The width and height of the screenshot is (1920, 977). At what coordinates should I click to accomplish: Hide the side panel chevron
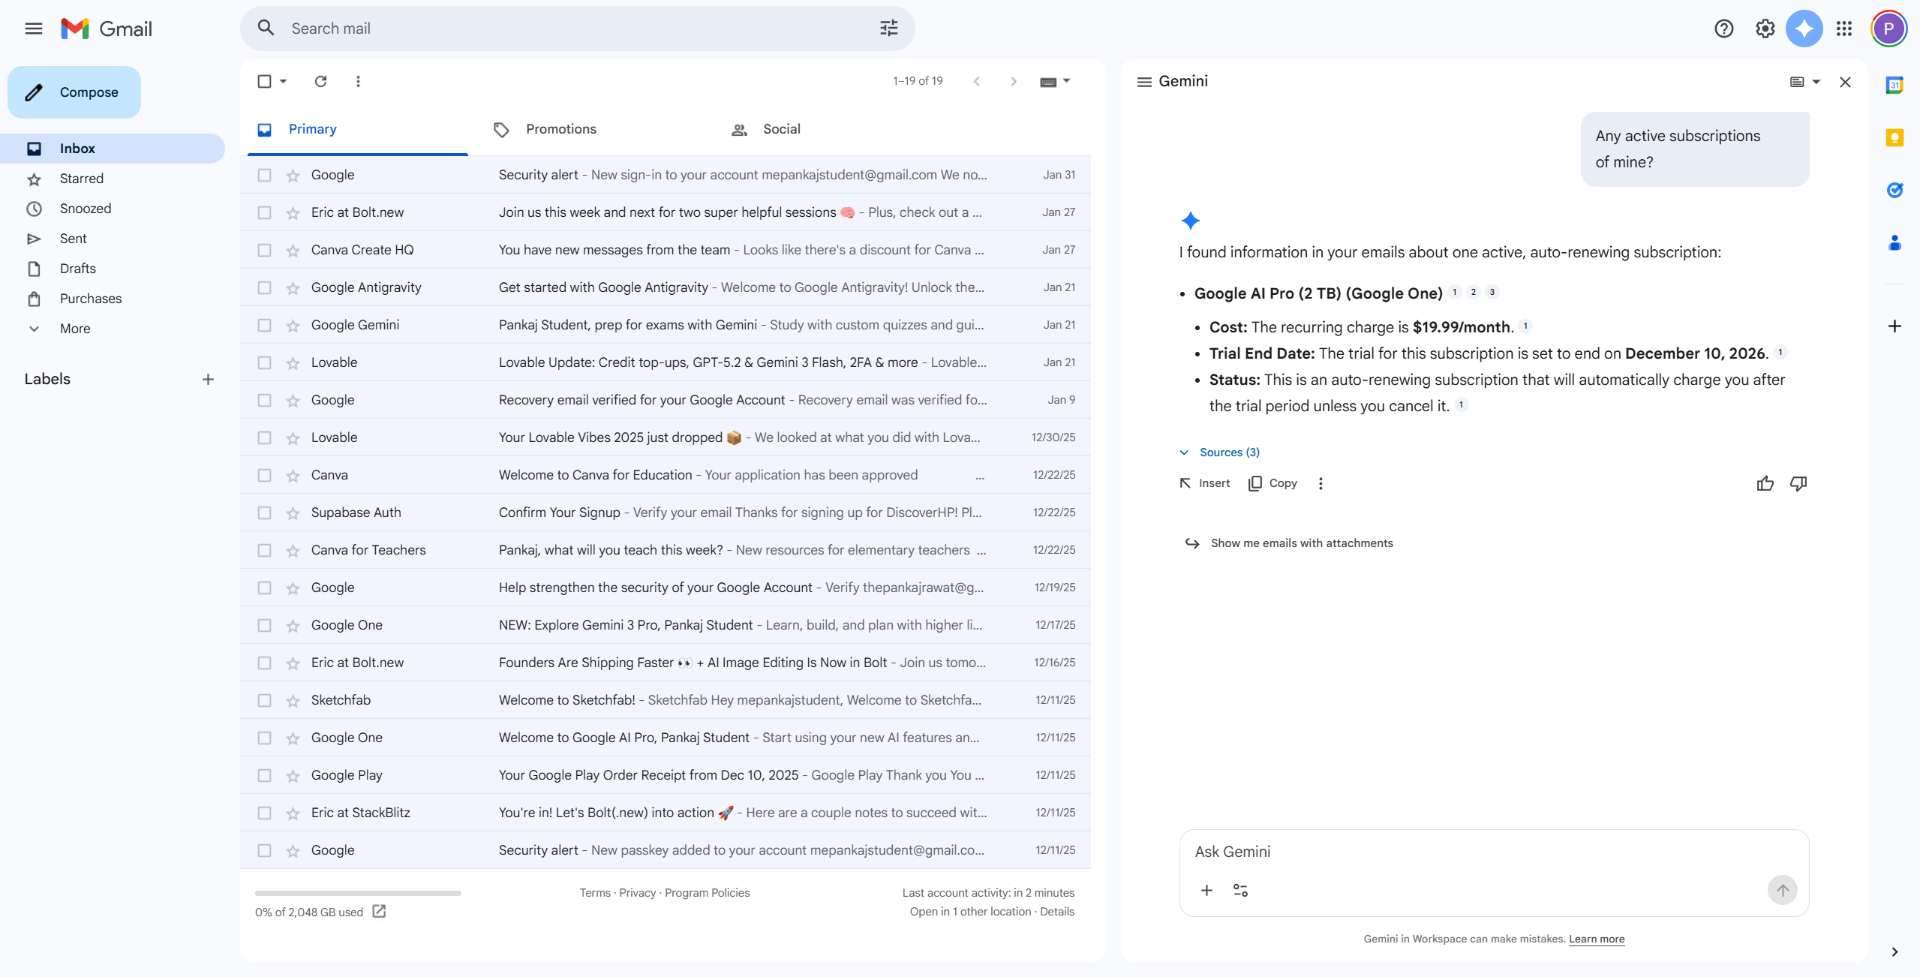pyautogui.click(x=1894, y=952)
